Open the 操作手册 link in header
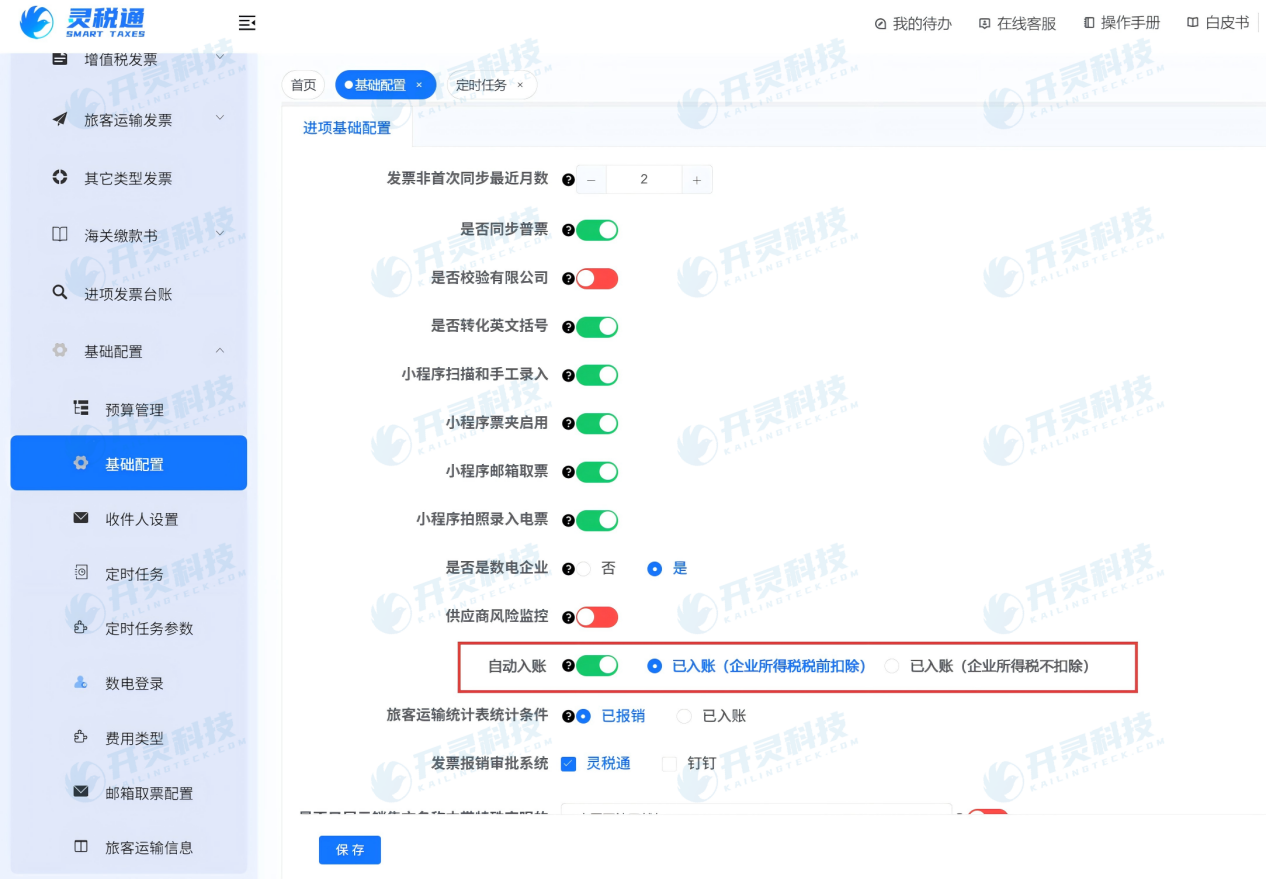 1122,23
